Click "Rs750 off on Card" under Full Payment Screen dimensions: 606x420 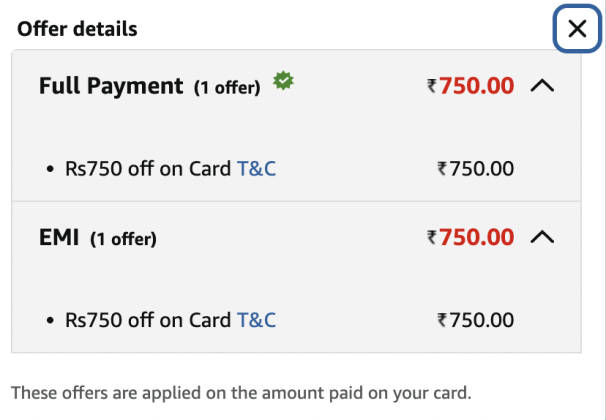pos(148,169)
